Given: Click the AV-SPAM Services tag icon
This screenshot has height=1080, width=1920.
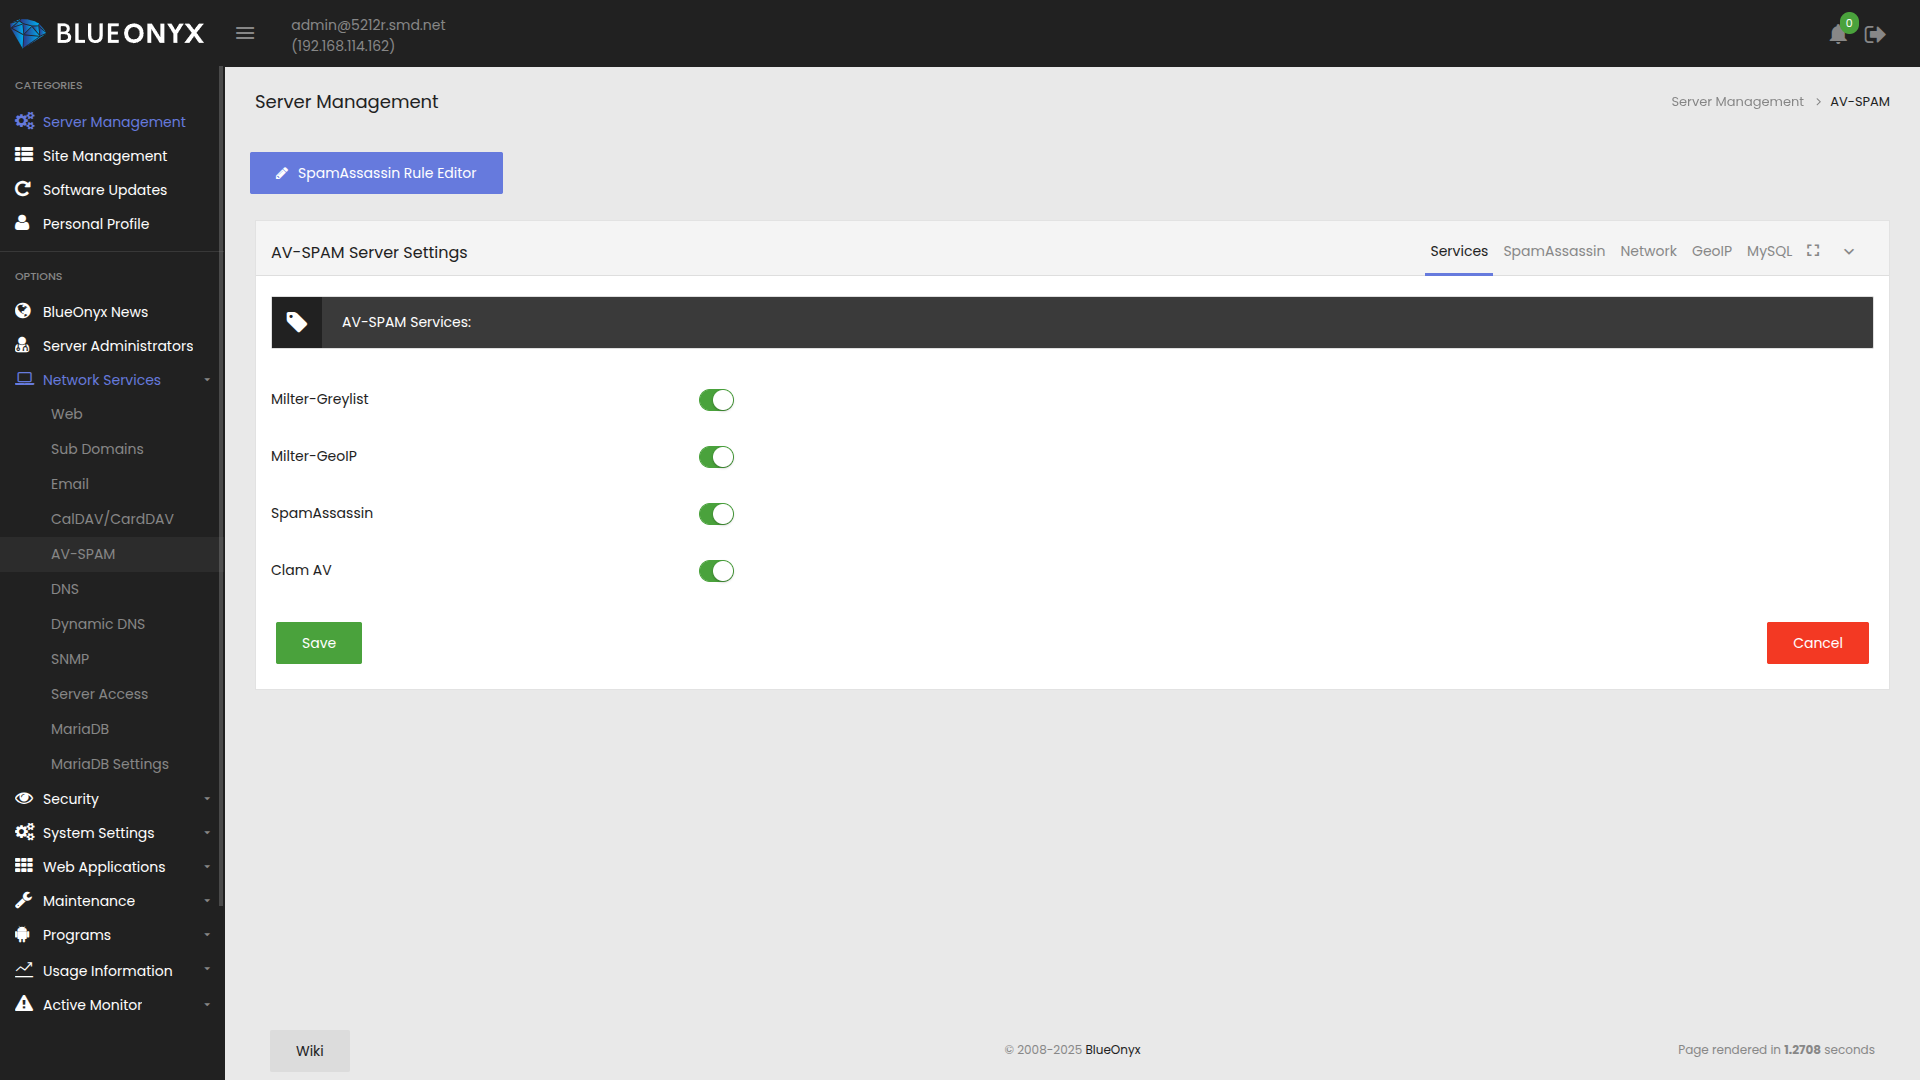Looking at the screenshot, I should tap(297, 322).
